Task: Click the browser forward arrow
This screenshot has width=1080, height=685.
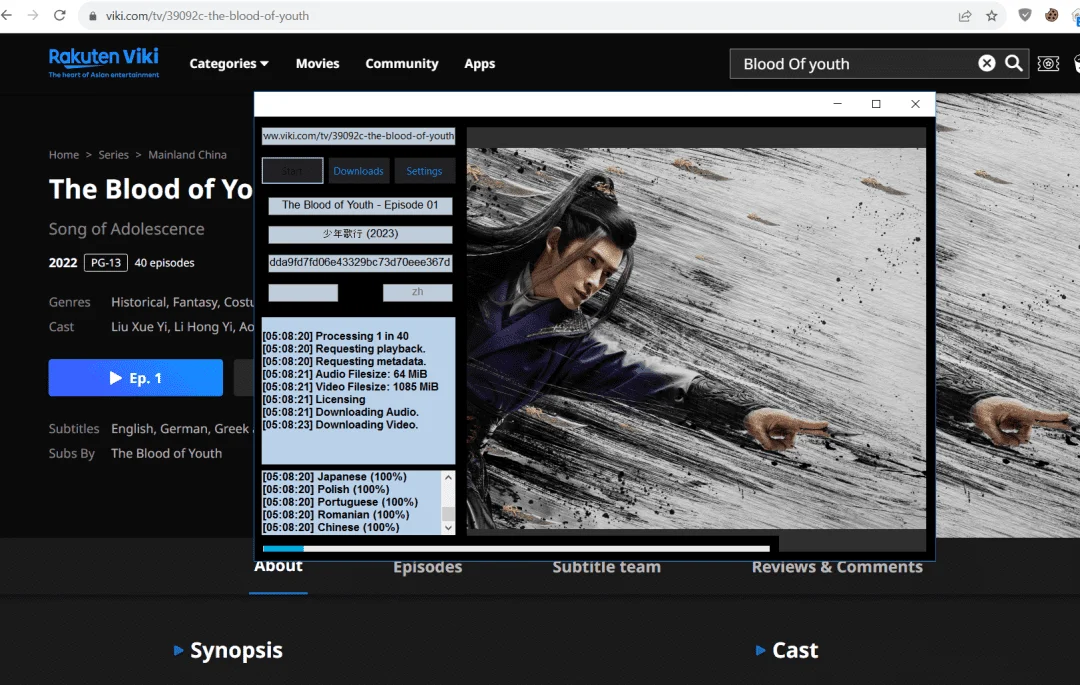Action: click(32, 15)
